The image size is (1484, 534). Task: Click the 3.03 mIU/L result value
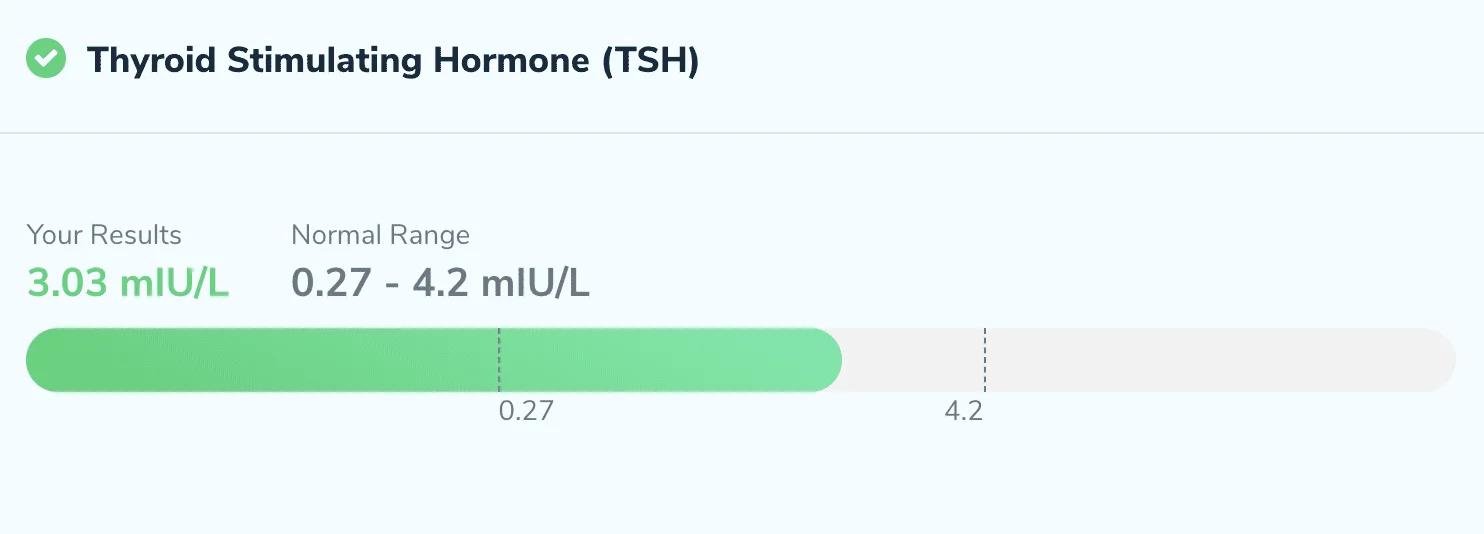tap(128, 283)
